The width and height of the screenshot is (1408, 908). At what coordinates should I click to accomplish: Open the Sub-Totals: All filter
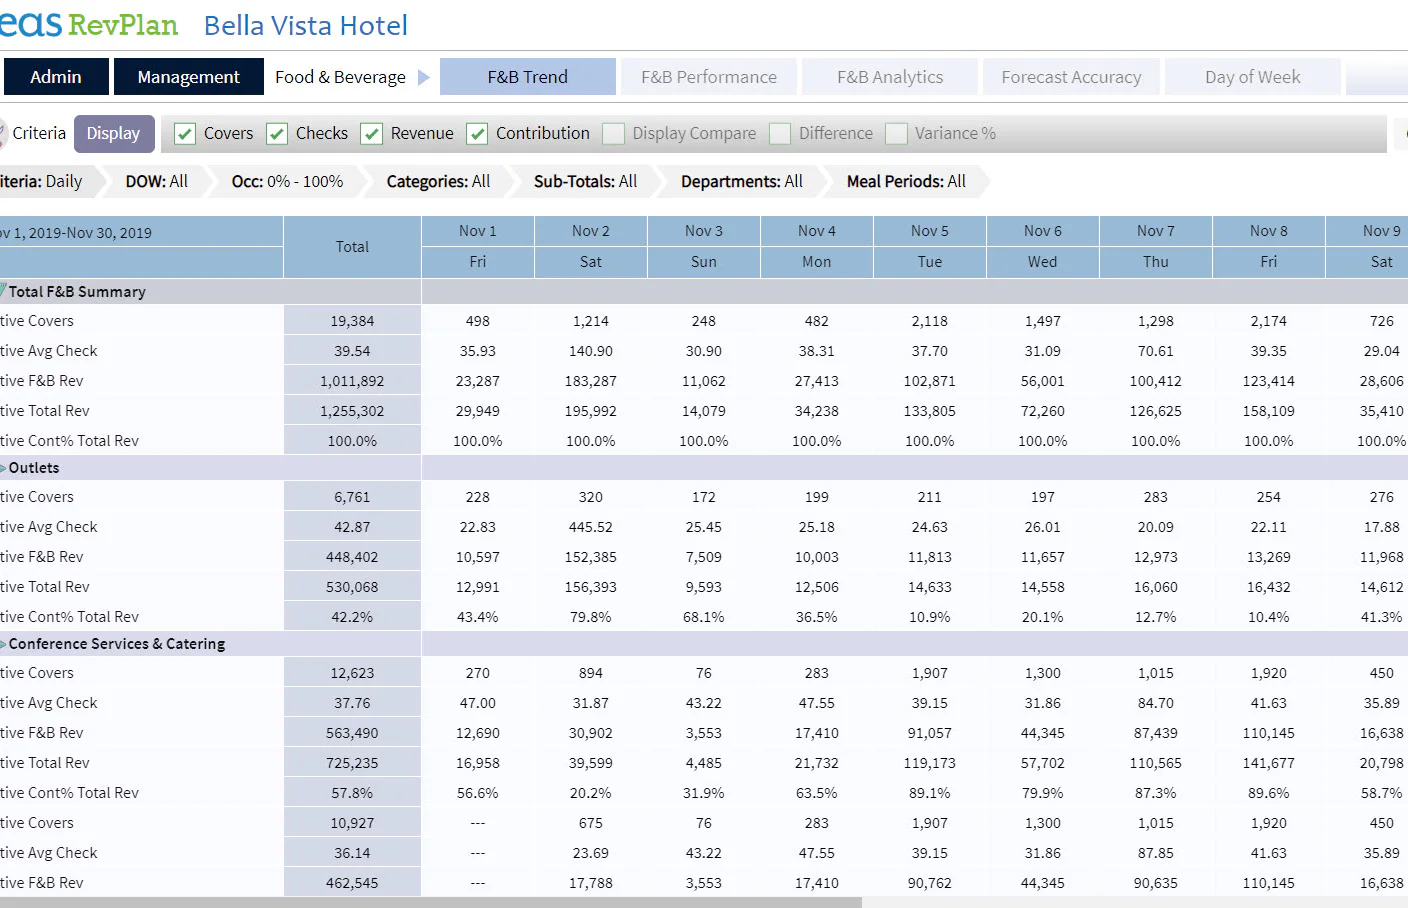tap(585, 181)
